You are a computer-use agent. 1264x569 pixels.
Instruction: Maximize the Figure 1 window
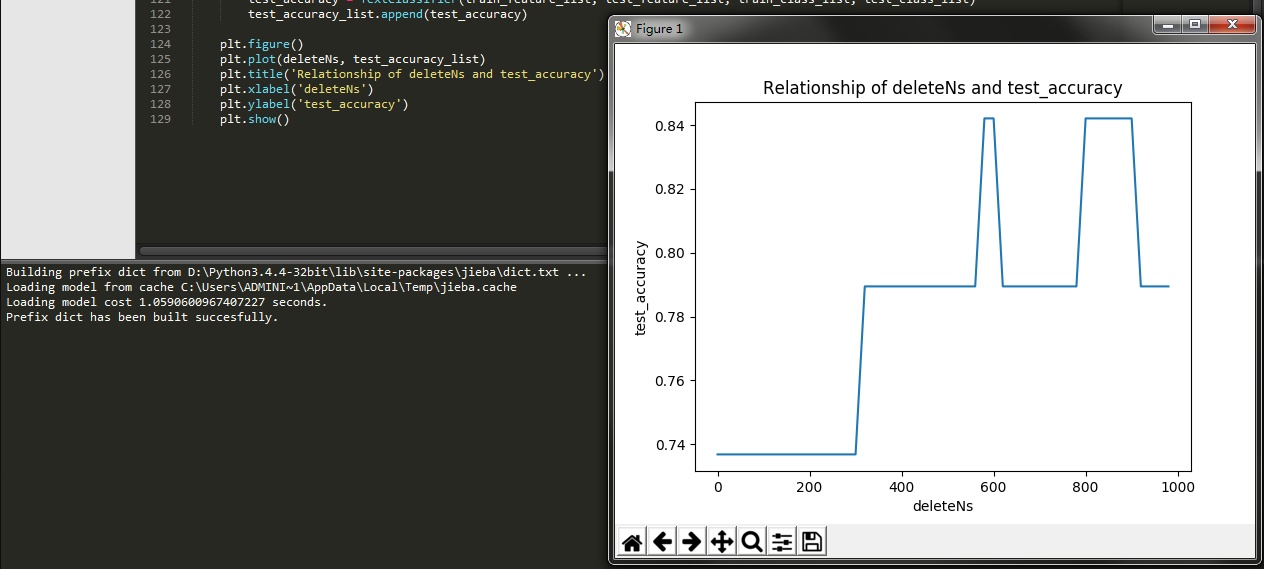pyautogui.click(x=1193, y=25)
